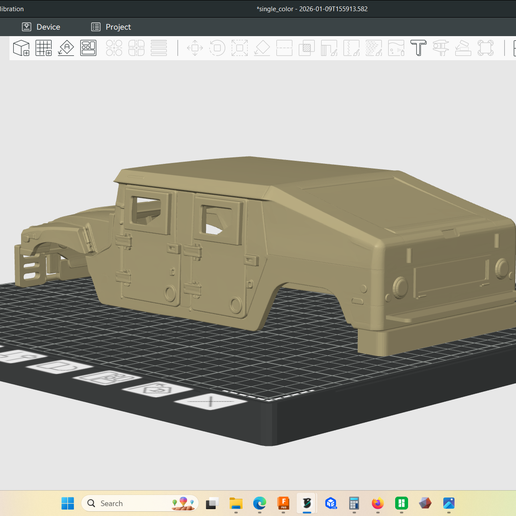Click the taskbar Search box

140,503
